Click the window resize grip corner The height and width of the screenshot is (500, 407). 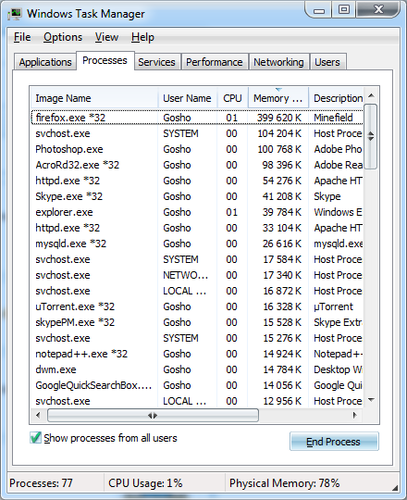[x=395, y=488]
